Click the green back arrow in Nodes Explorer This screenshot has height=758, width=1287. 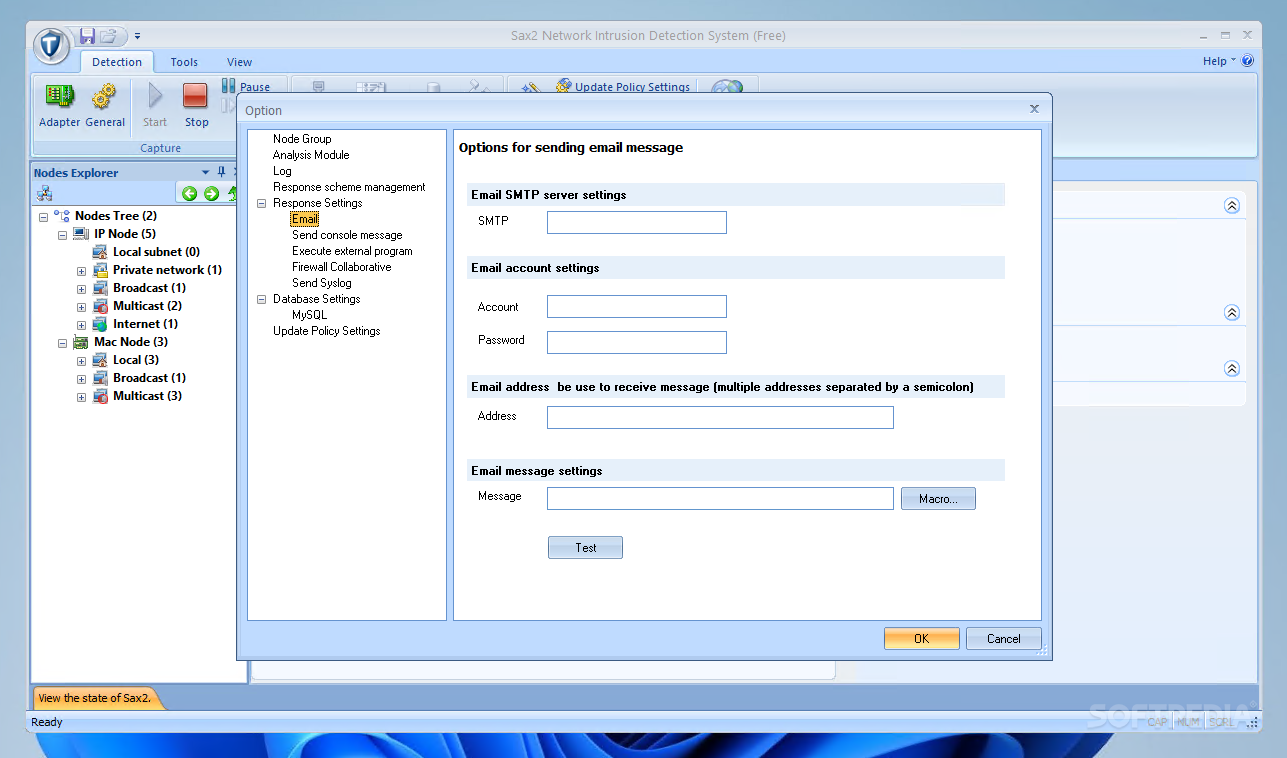point(189,194)
